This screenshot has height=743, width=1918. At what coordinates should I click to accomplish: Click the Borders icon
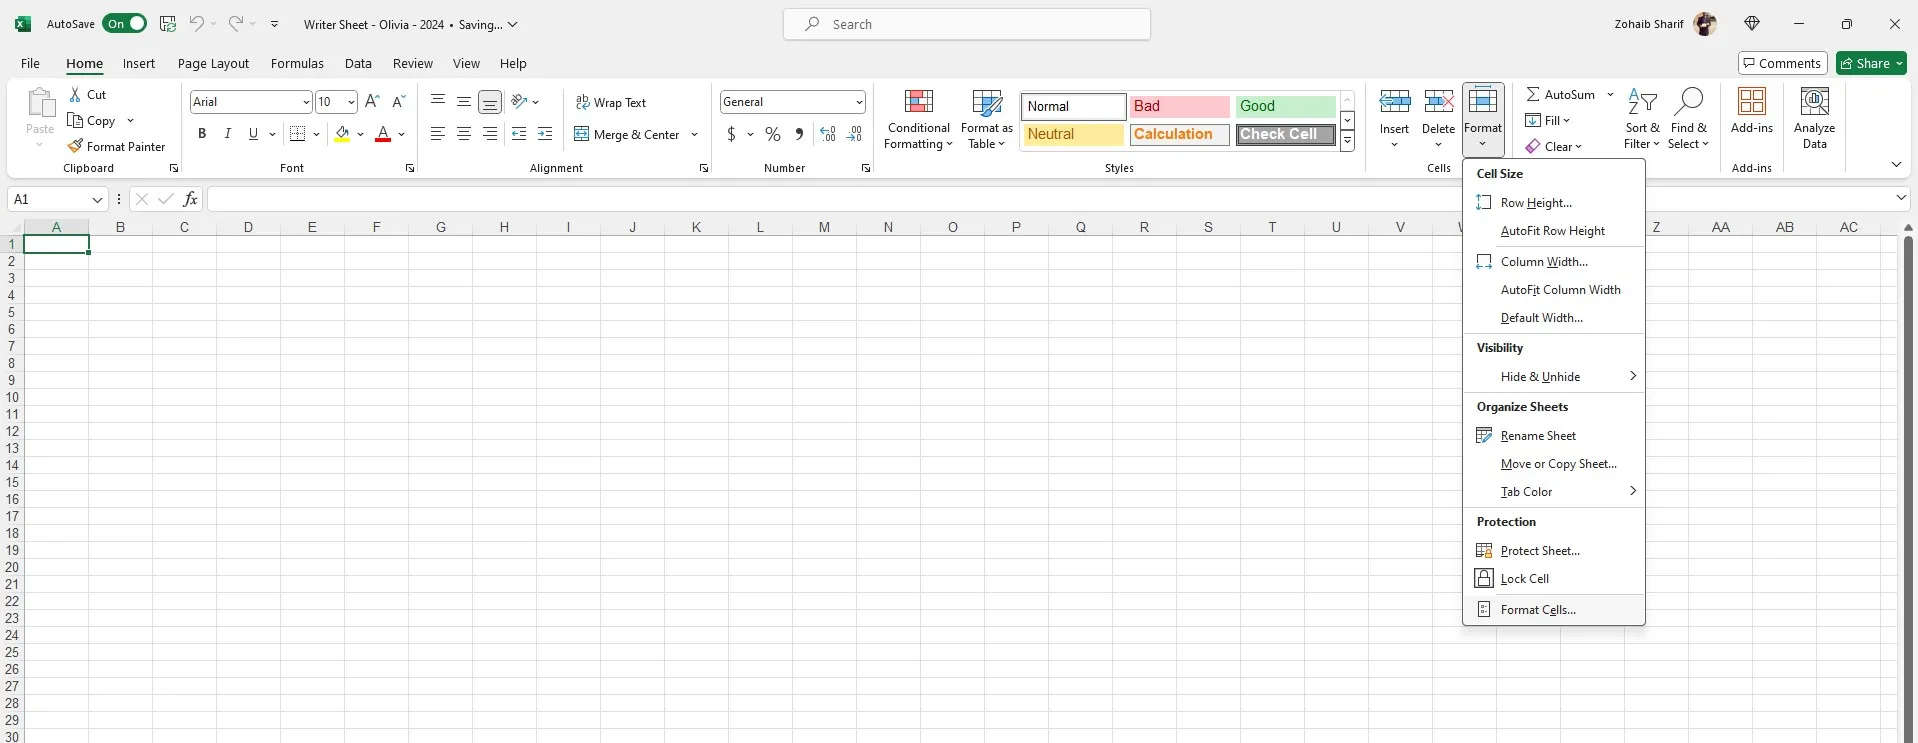(x=297, y=134)
